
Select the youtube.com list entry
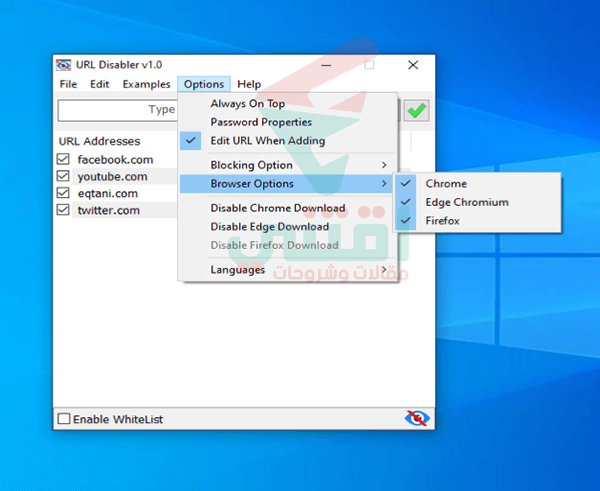(x=112, y=176)
